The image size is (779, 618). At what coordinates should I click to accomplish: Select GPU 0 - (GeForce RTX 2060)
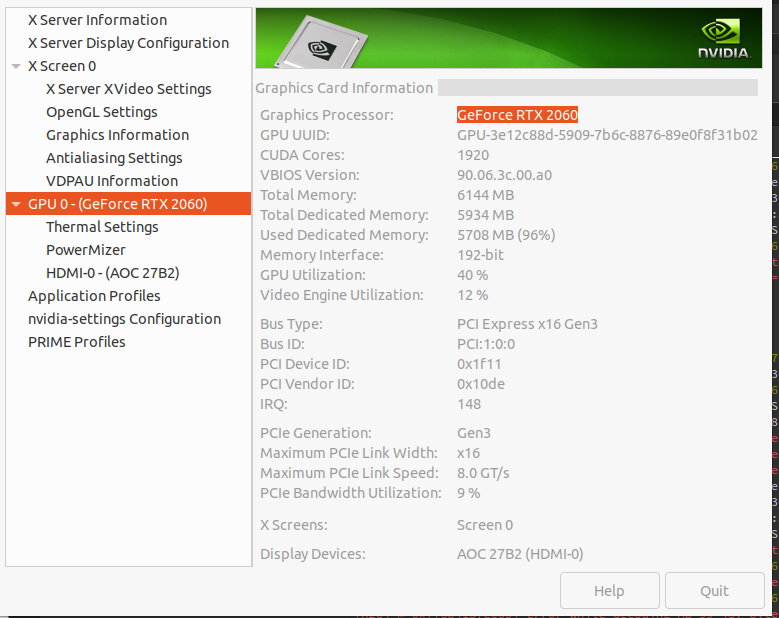point(129,204)
